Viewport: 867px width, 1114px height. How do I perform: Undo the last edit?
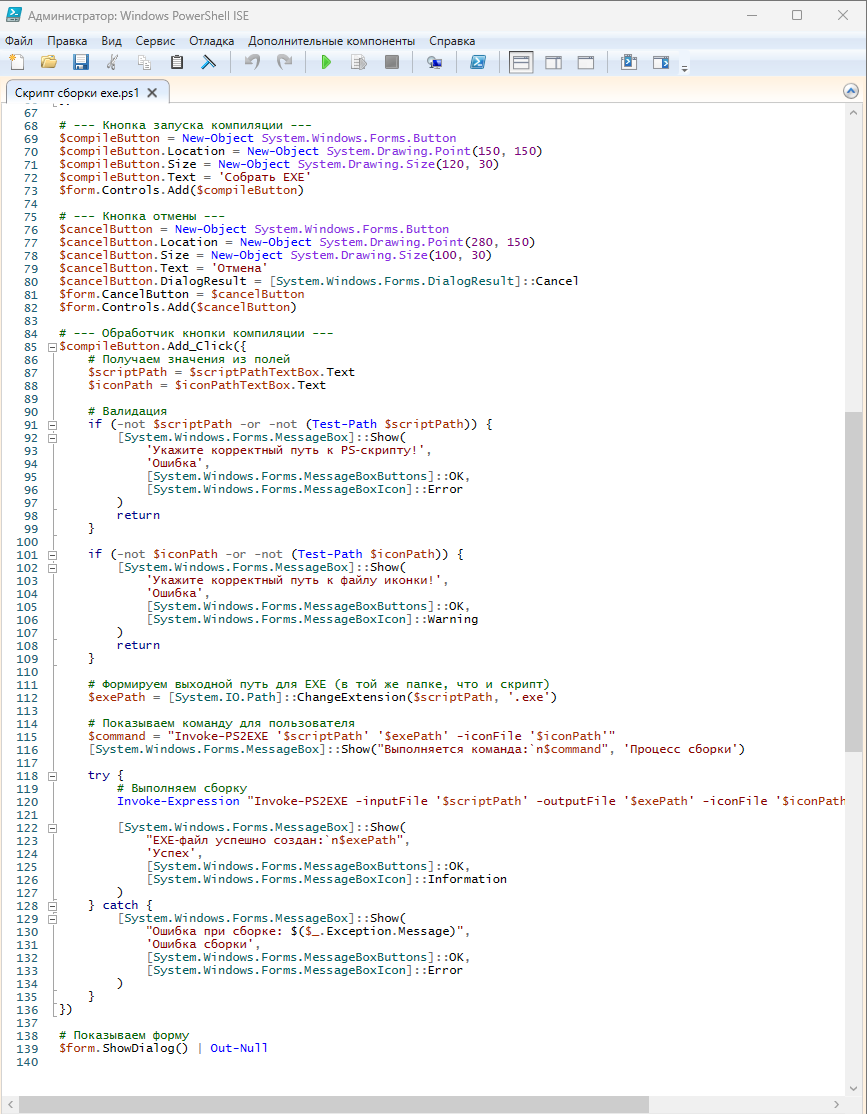(252, 63)
